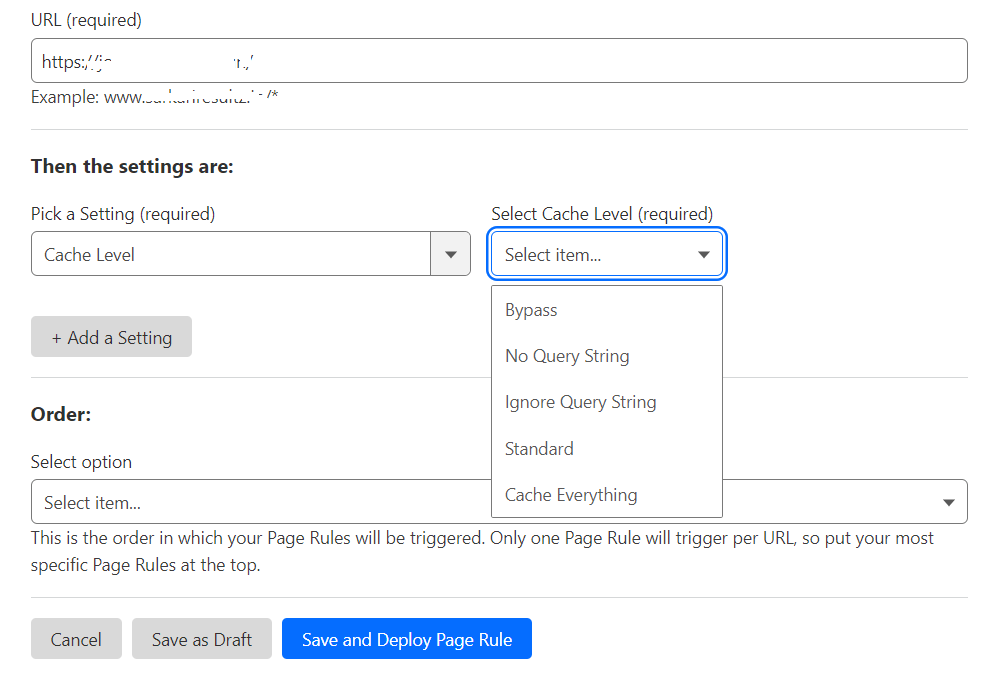This screenshot has width=988, height=692.
Task: Click the Add a Setting button
Action: (x=111, y=337)
